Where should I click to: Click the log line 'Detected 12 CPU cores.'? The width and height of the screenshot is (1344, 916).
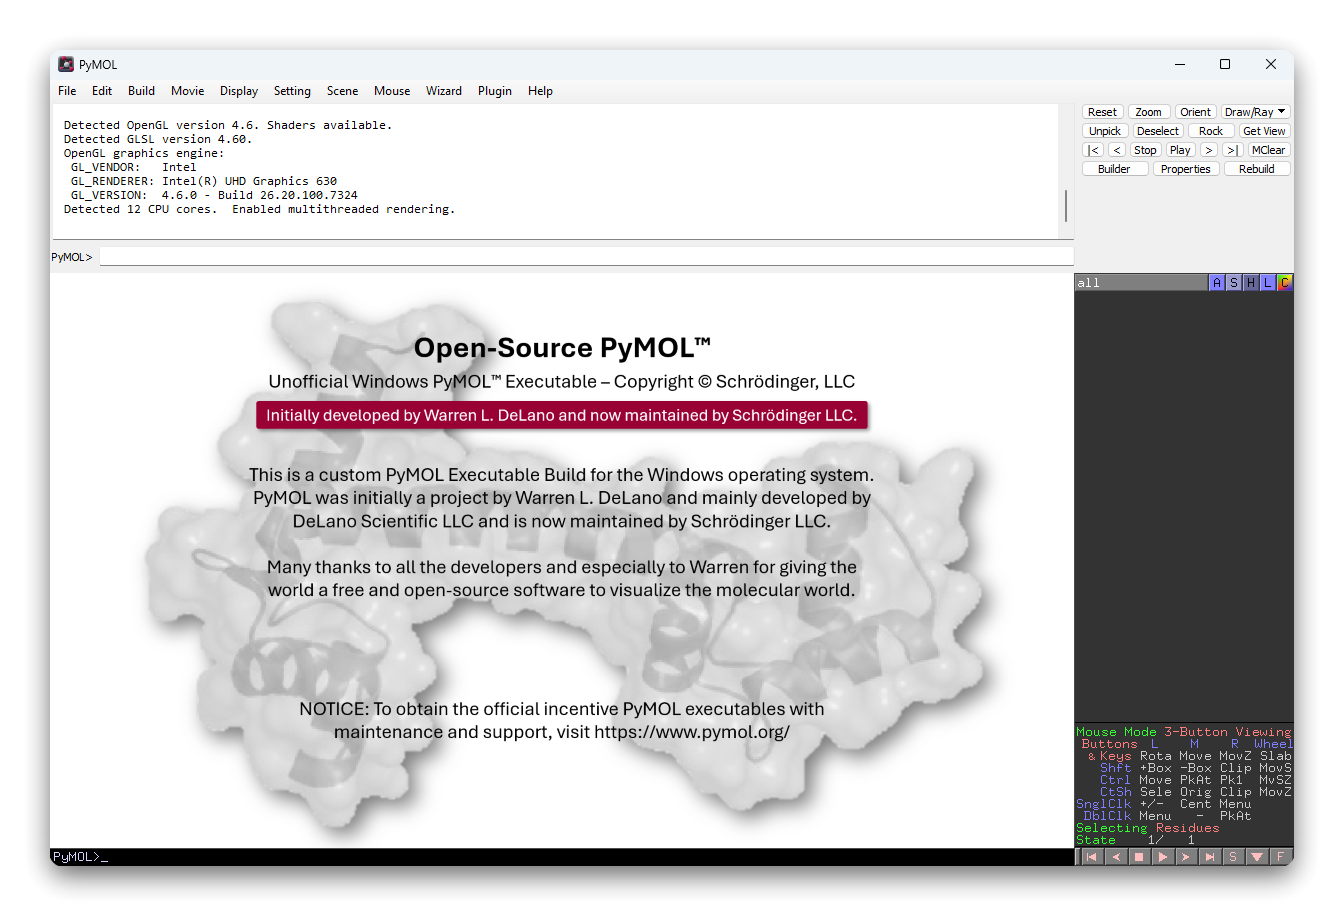coord(140,209)
